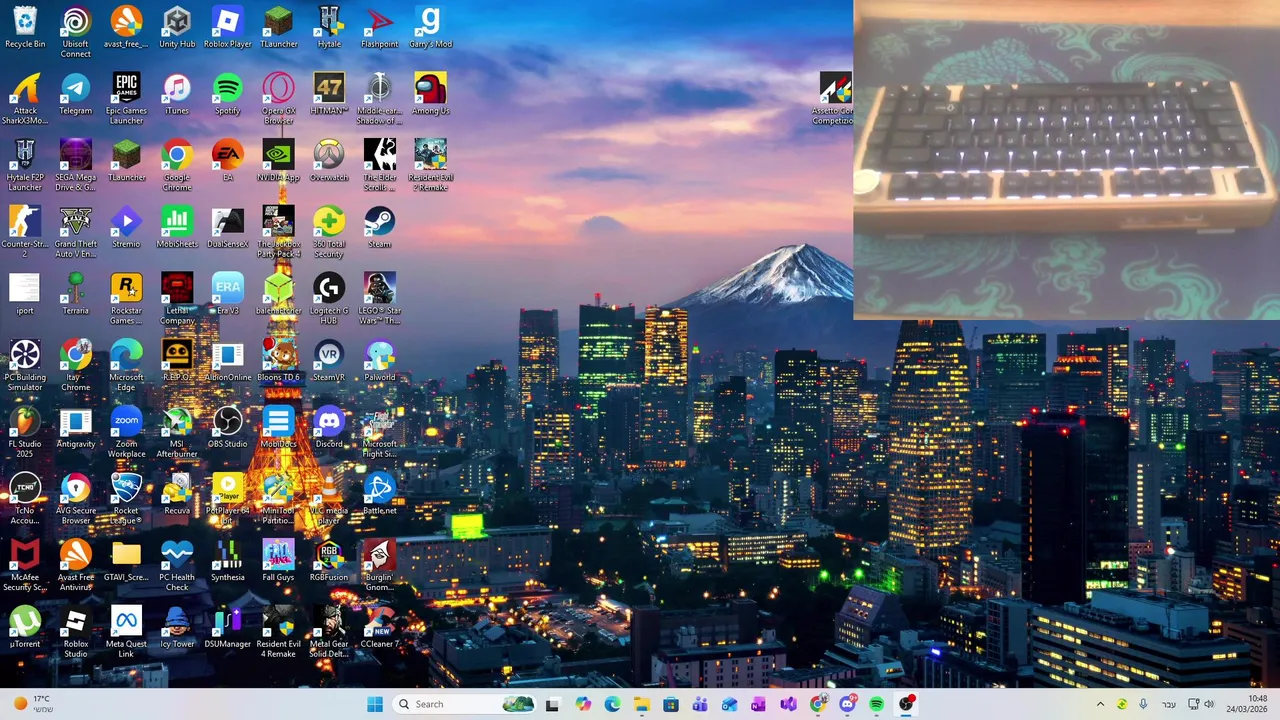1280x720 pixels.
Task: Open the DualSenseX shortcut
Action: (228, 228)
